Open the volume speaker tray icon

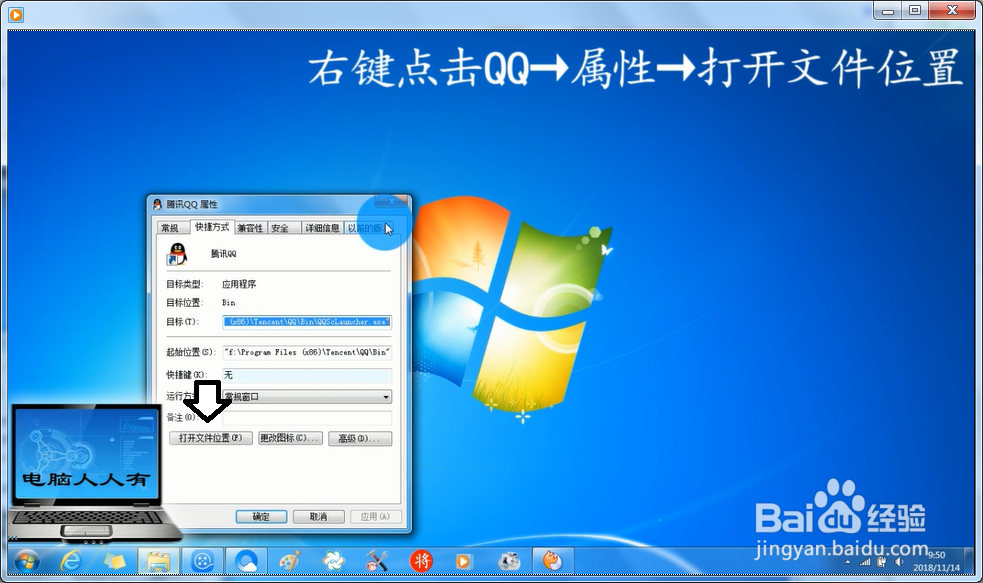pos(898,562)
